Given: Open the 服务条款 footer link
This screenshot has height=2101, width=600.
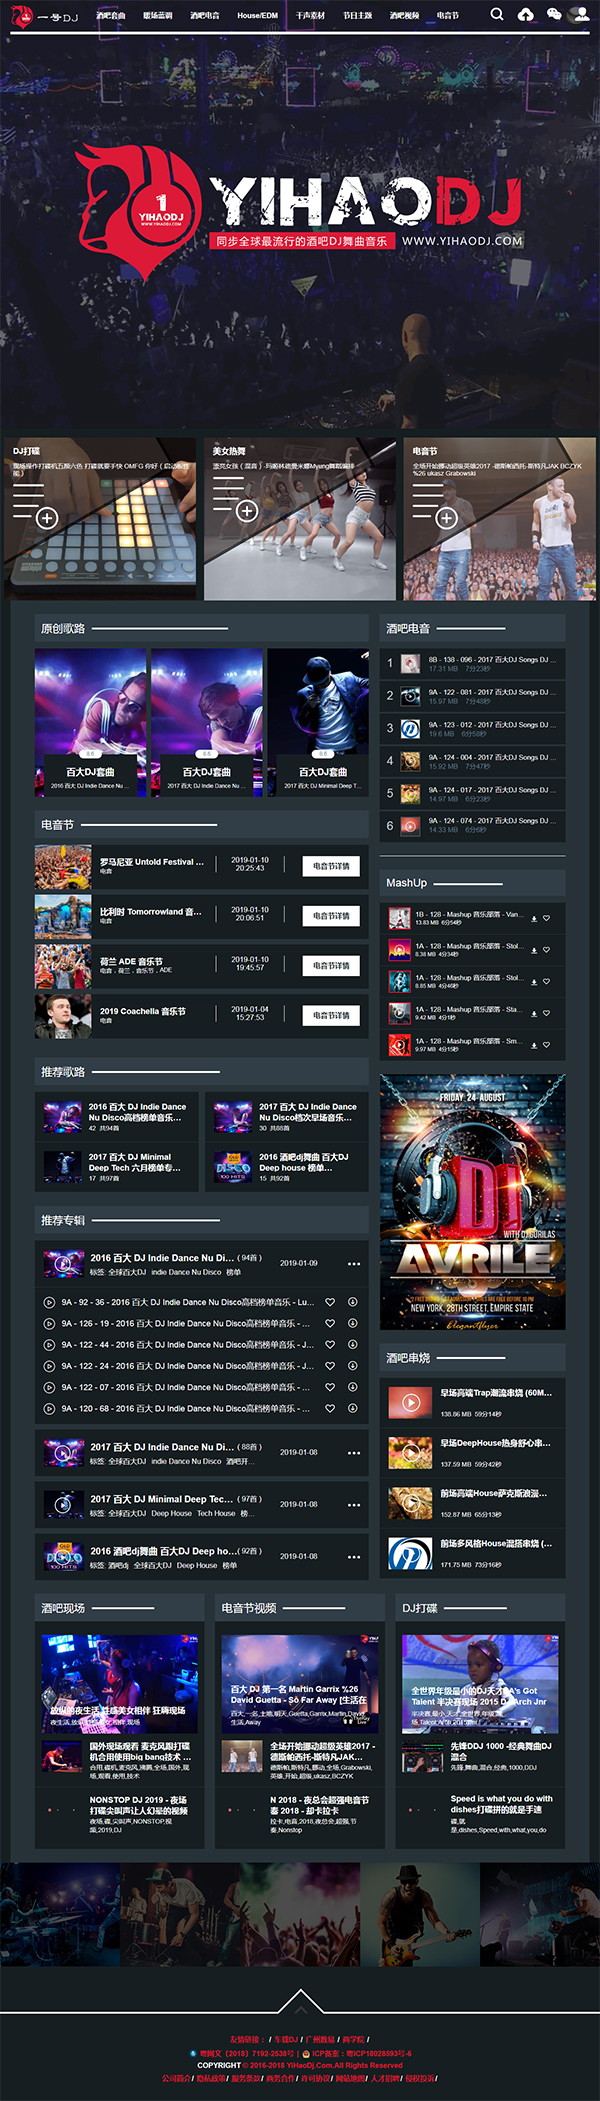Looking at the screenshot, I should tap(246, 2077).
